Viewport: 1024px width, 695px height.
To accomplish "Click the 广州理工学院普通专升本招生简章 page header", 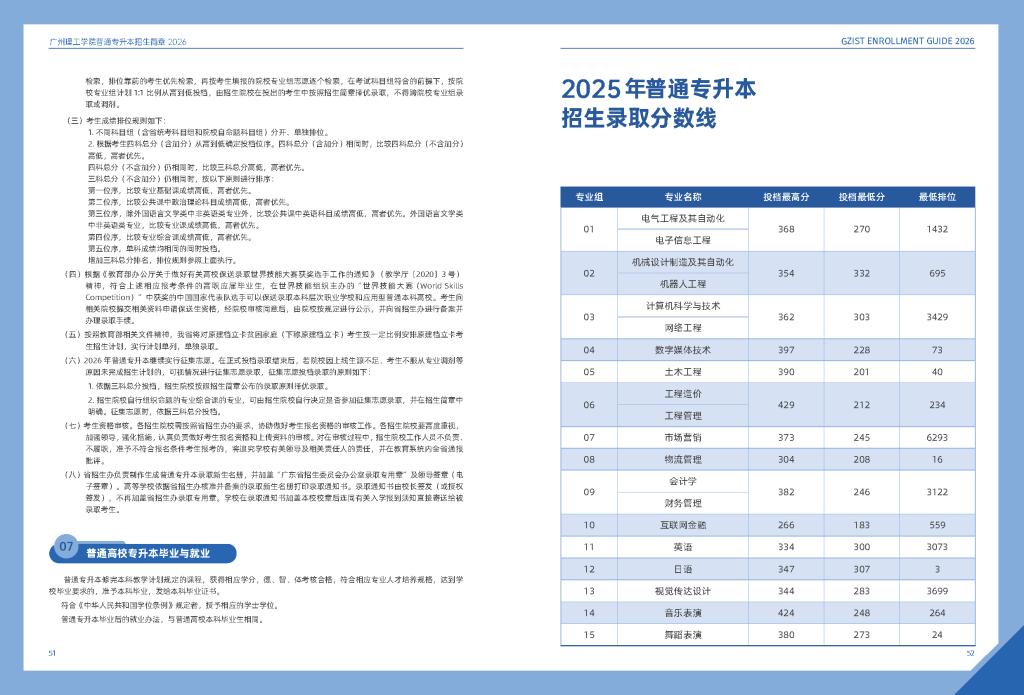I will tap(118, 42).
